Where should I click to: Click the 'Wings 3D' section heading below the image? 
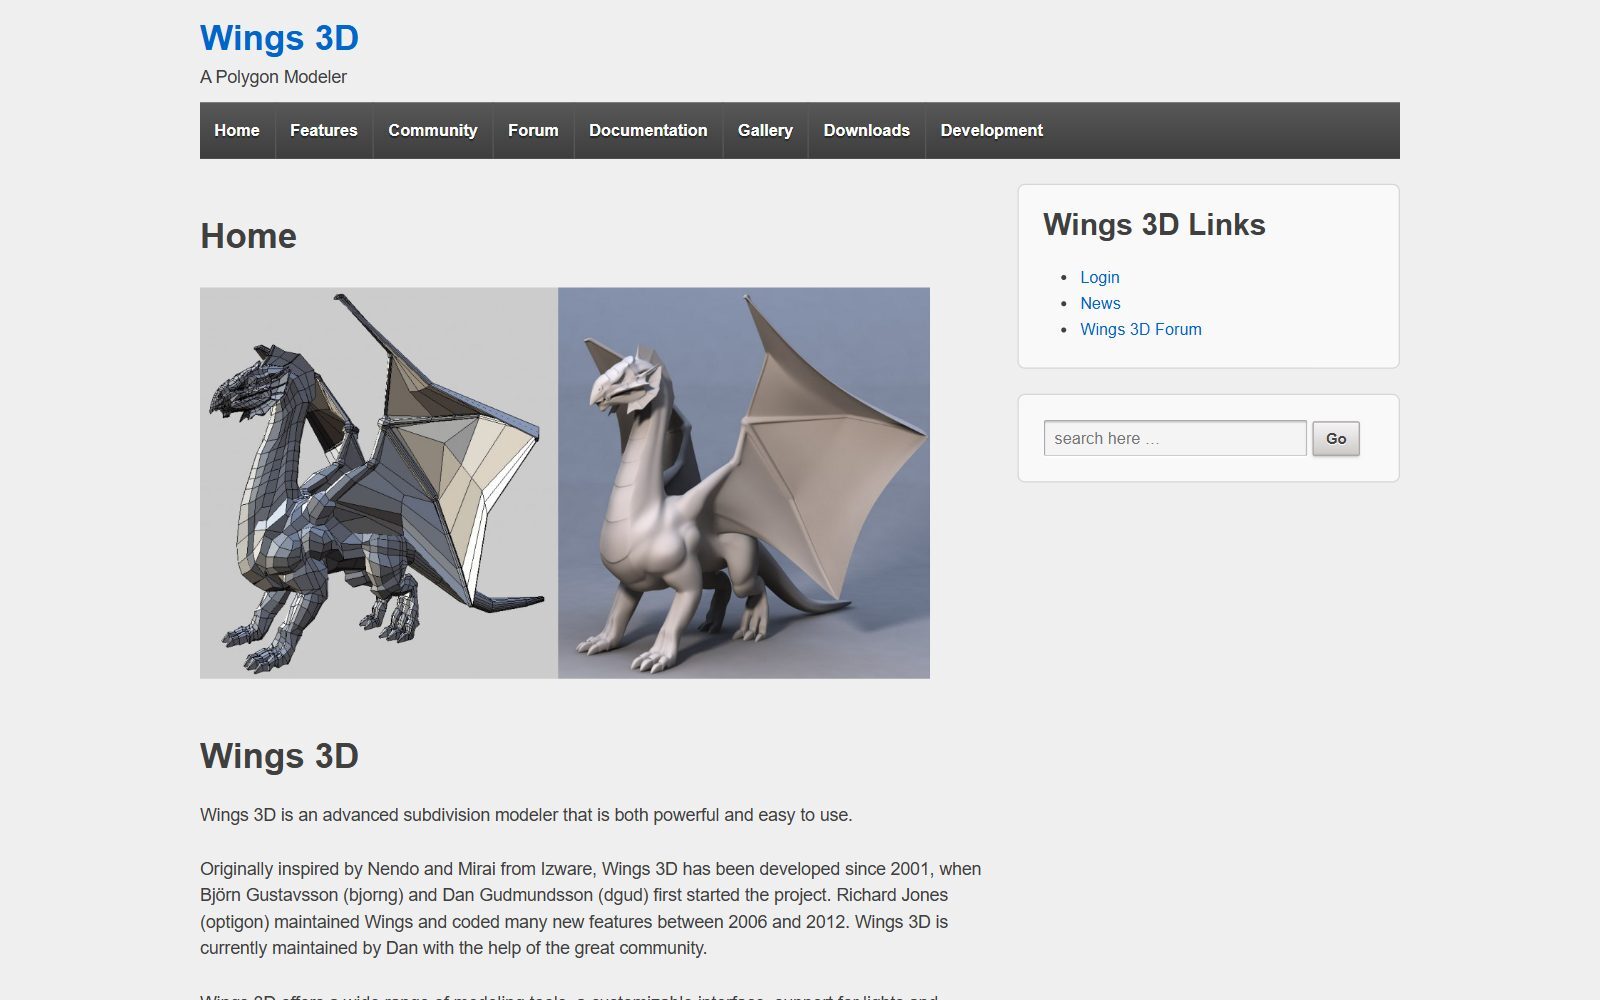click(x=279, y=756)
